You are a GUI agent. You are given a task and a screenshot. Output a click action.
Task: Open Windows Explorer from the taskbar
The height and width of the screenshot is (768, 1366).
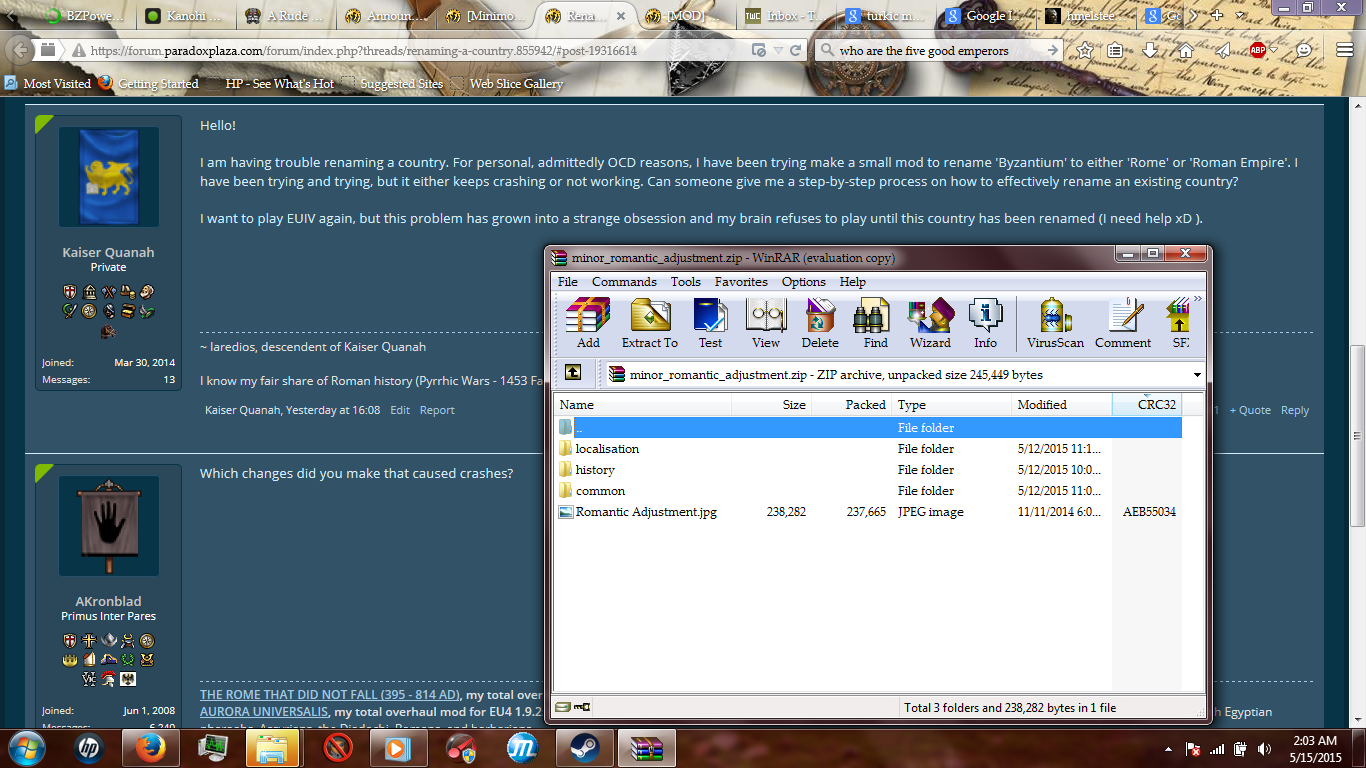(x=273, y=748)
